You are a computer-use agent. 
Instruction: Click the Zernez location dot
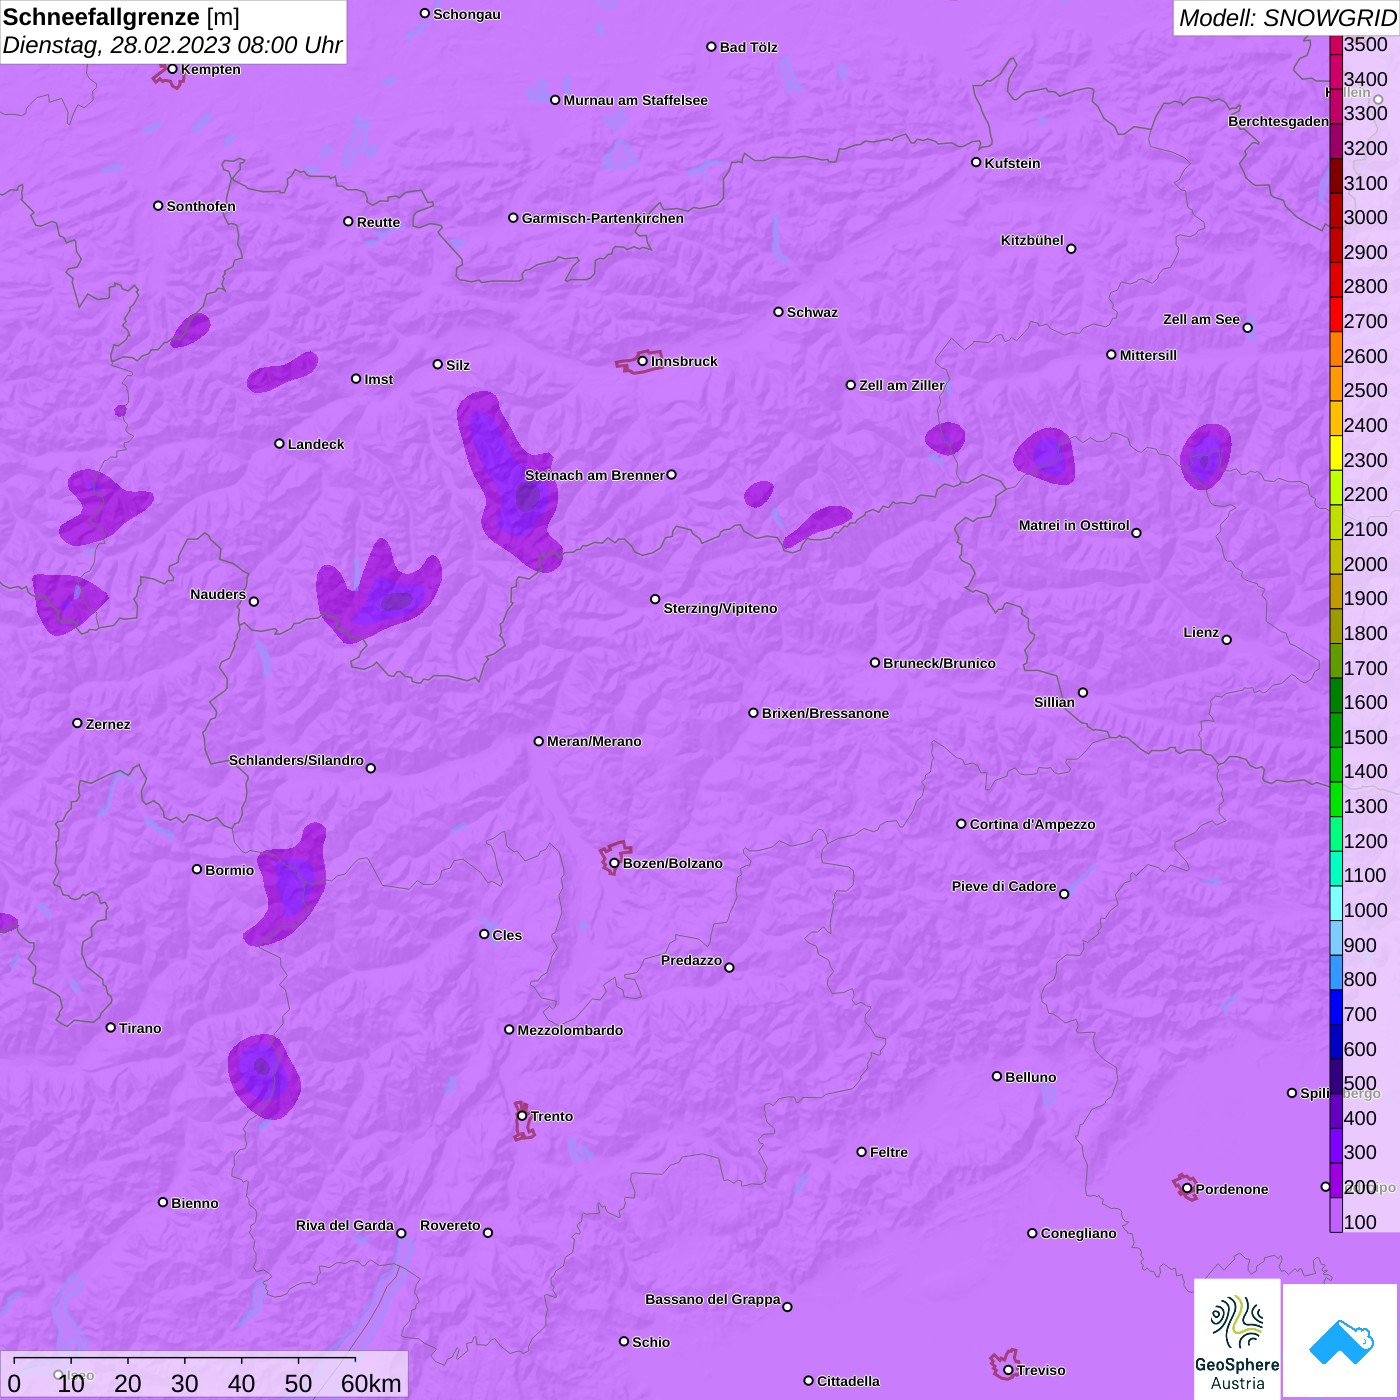click(77, 723)
